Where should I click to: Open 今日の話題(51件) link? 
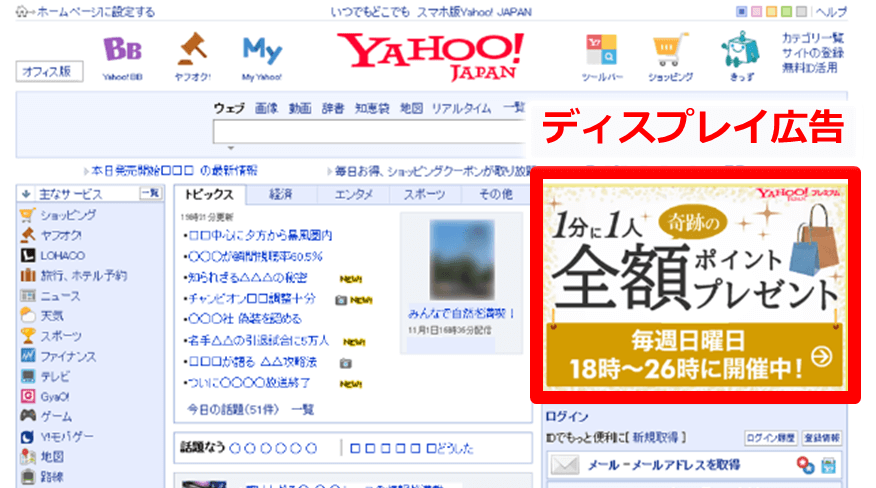point(232,410)
